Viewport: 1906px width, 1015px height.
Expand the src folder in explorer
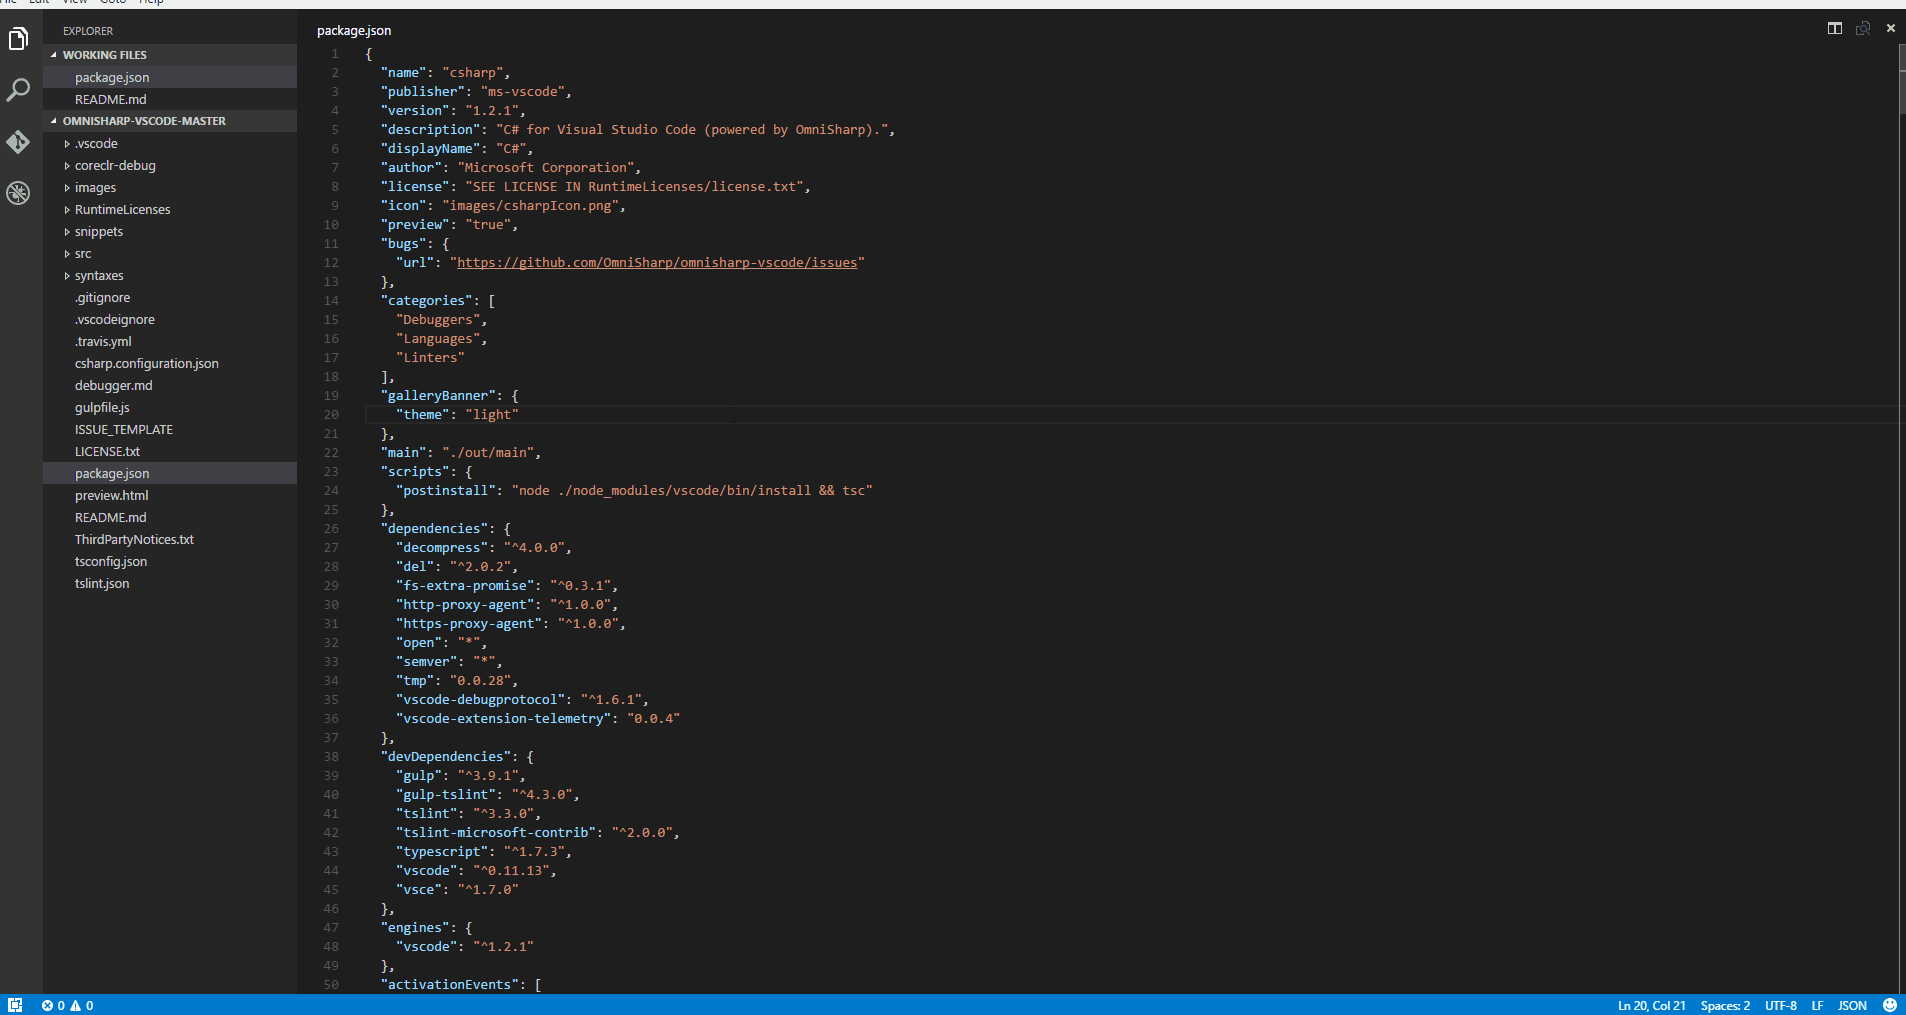click(x=83, y=254)
